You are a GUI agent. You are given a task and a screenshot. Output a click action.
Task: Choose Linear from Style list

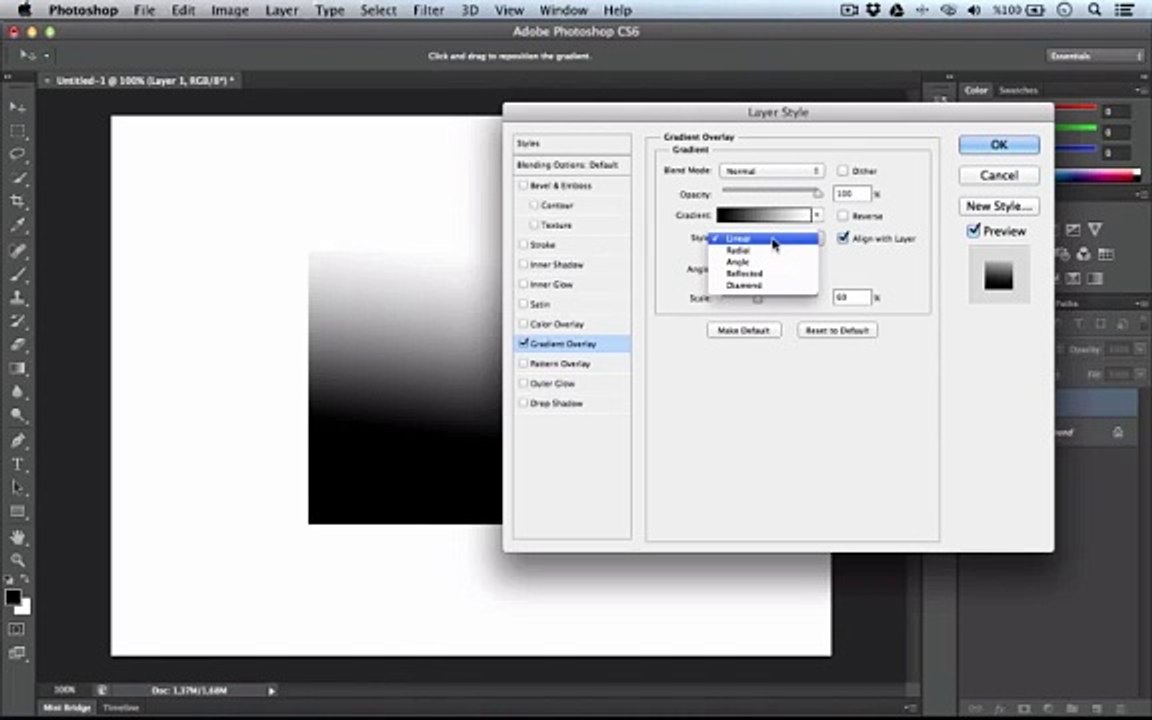[x=763, y=239]
